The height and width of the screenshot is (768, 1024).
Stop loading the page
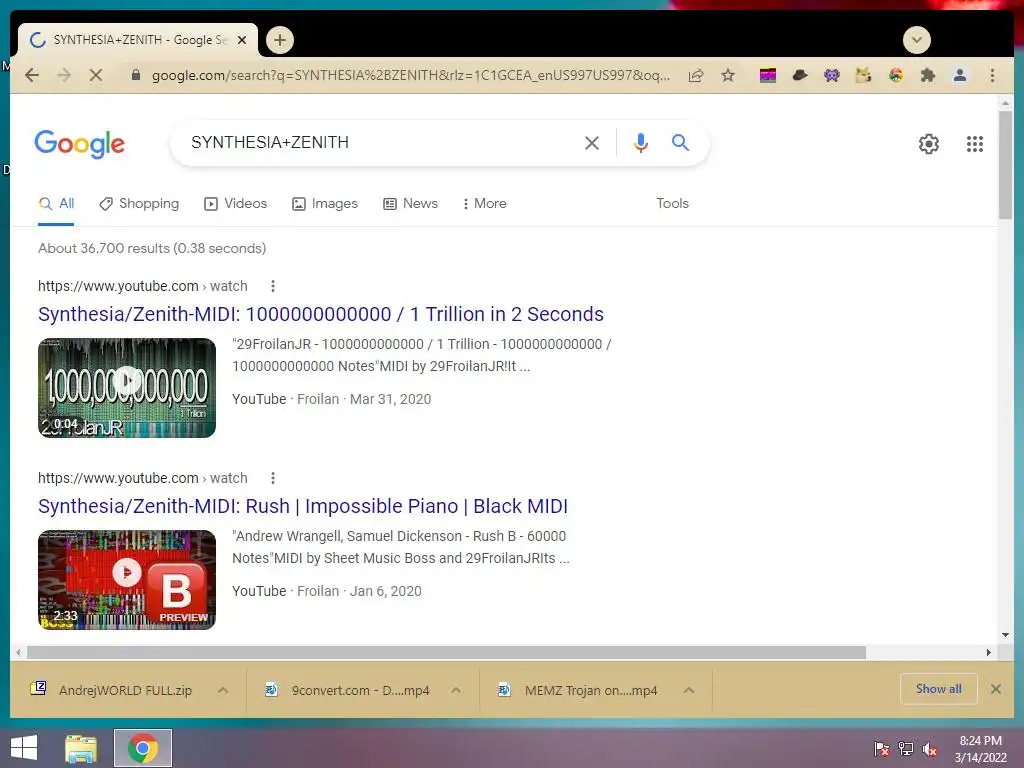(x=95, y=75)
